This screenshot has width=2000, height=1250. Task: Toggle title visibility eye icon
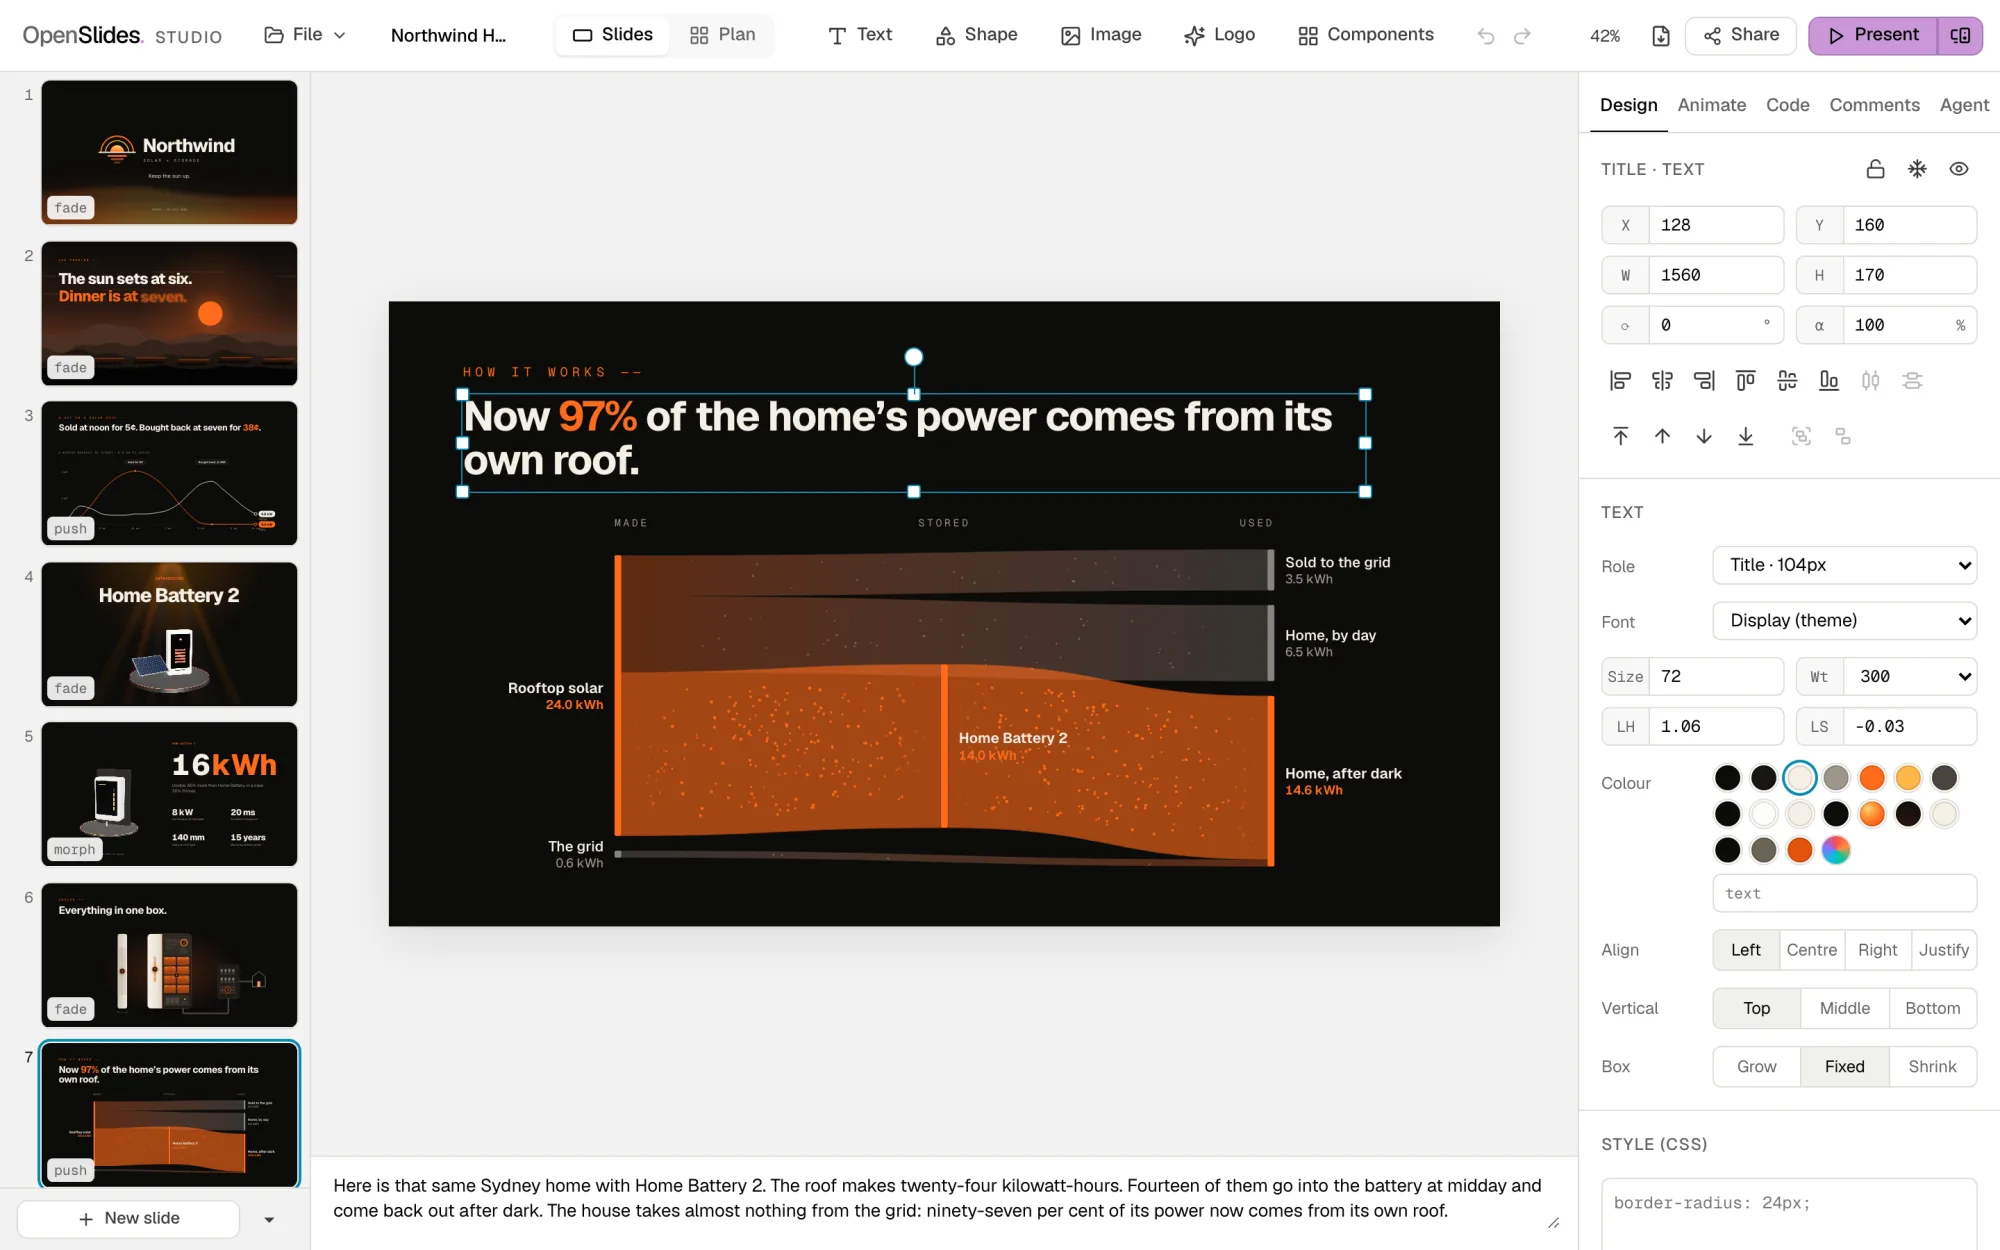(x=1959, y=169)
